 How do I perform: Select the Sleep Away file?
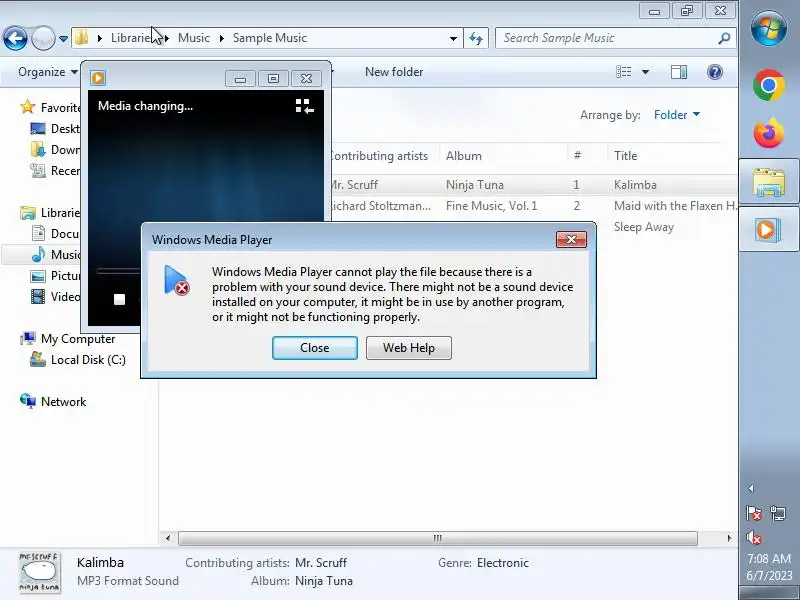[x=643, y=227]
